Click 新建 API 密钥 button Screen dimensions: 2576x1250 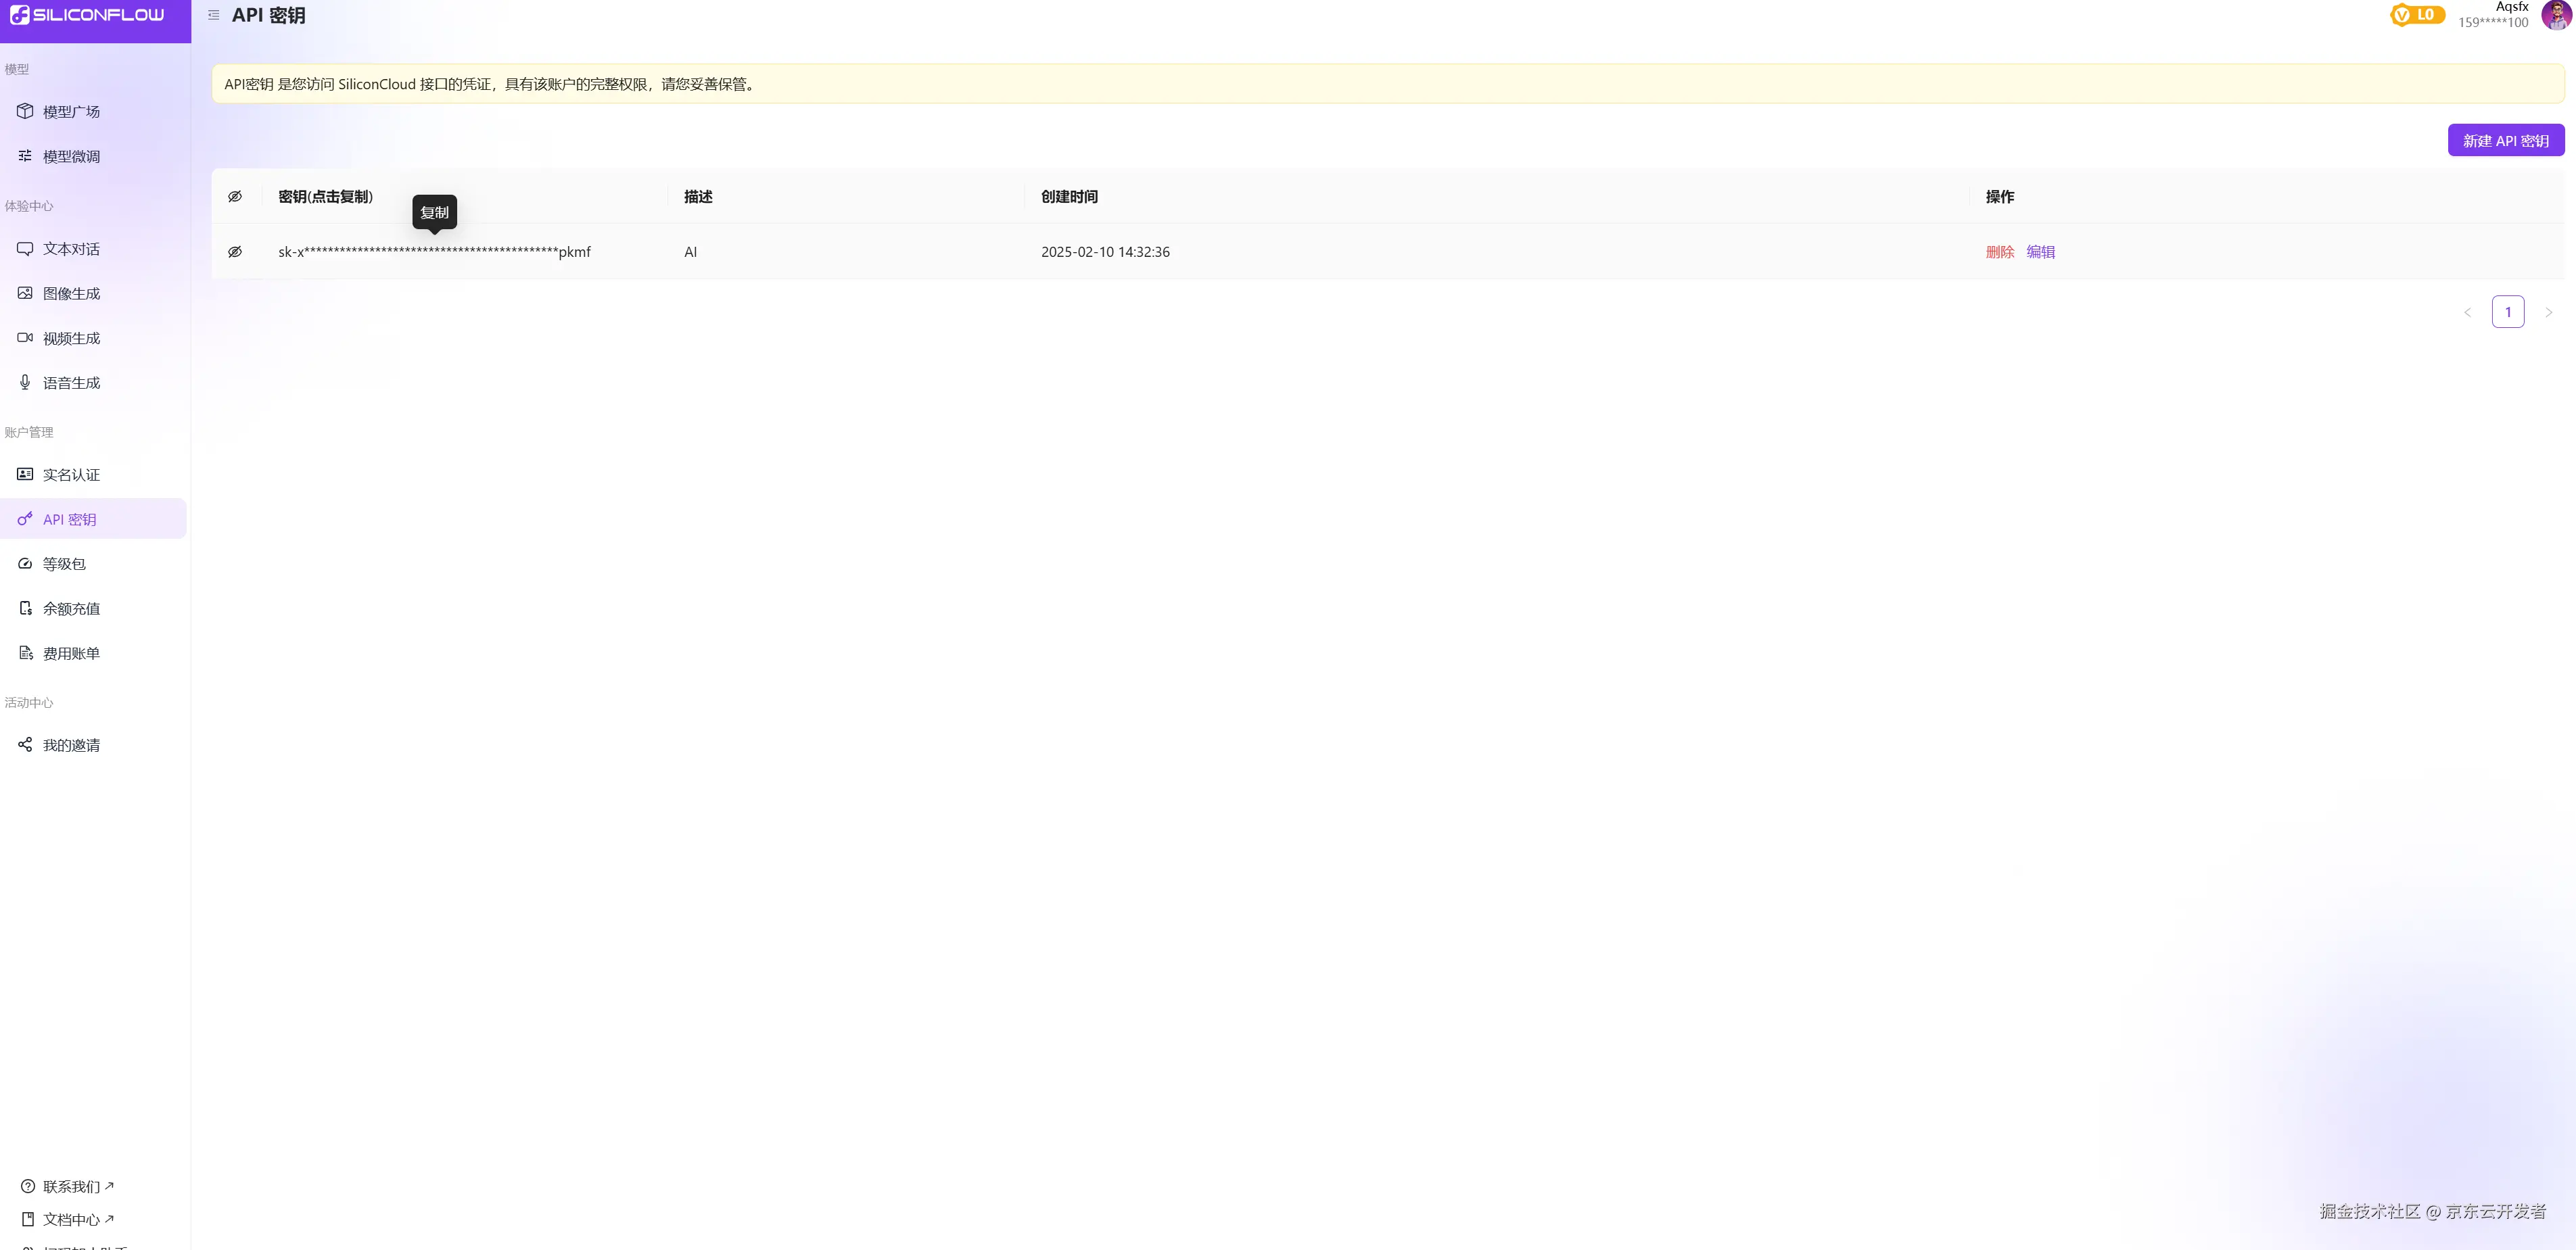click(2505, 141)
